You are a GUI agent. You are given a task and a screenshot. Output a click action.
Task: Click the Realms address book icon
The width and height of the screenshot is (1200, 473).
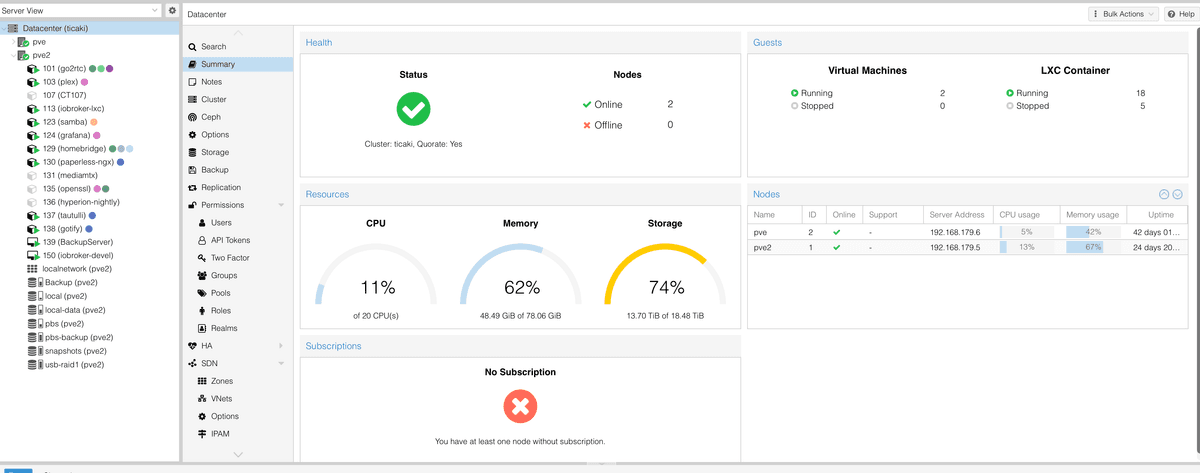coord(203,328)
